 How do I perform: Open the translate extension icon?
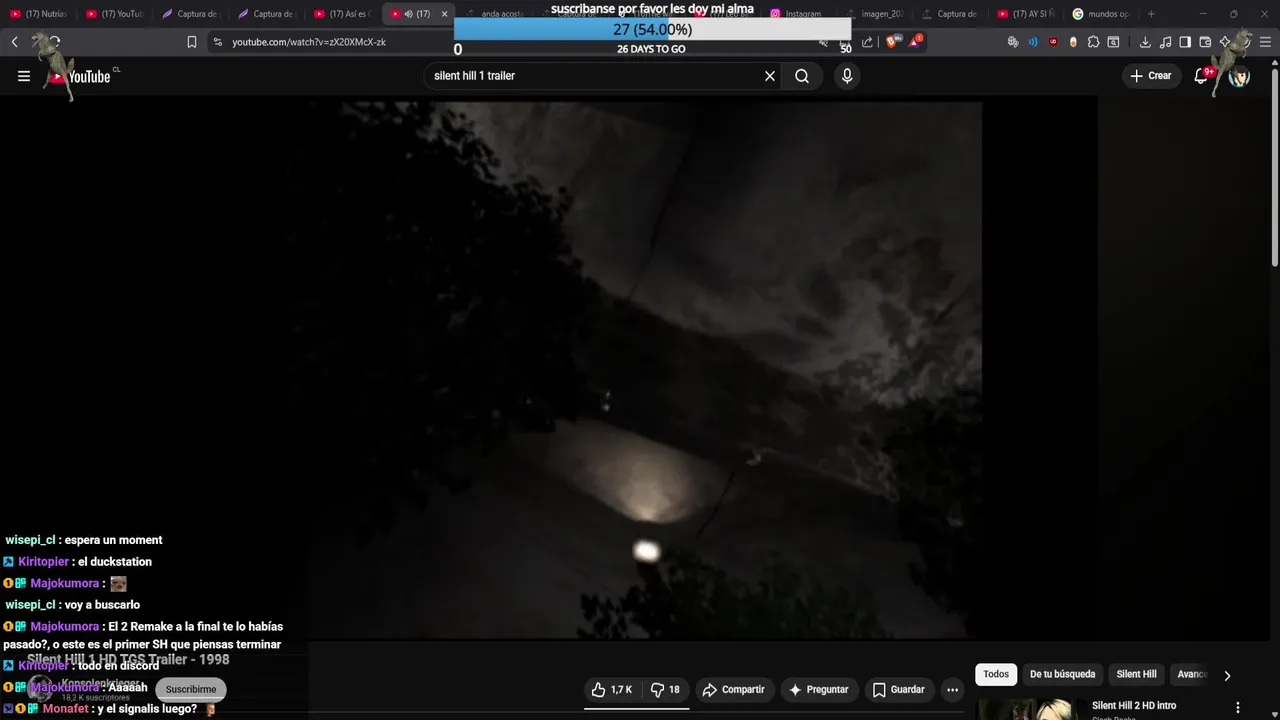pos(1013,42)
